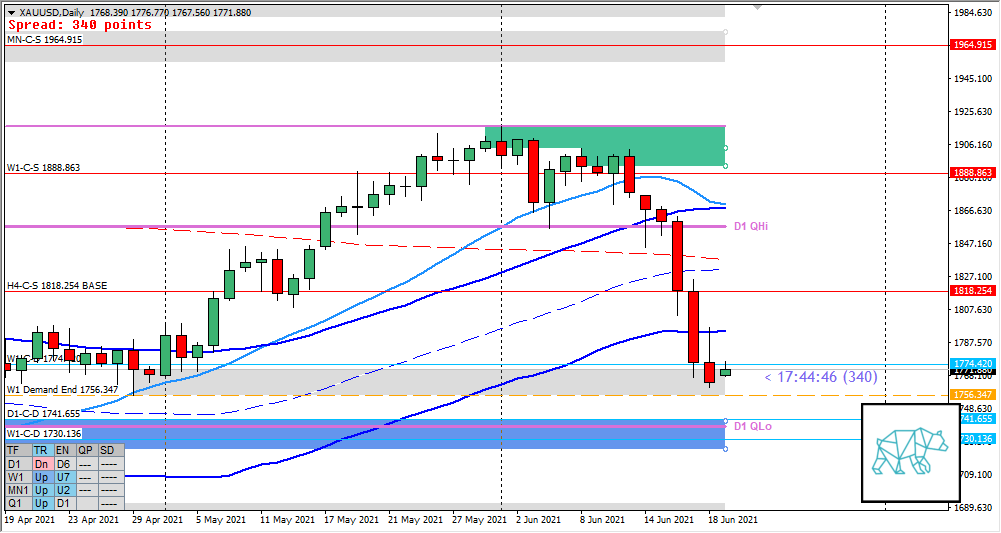Click the D1 QLo label

coord(752,426)
